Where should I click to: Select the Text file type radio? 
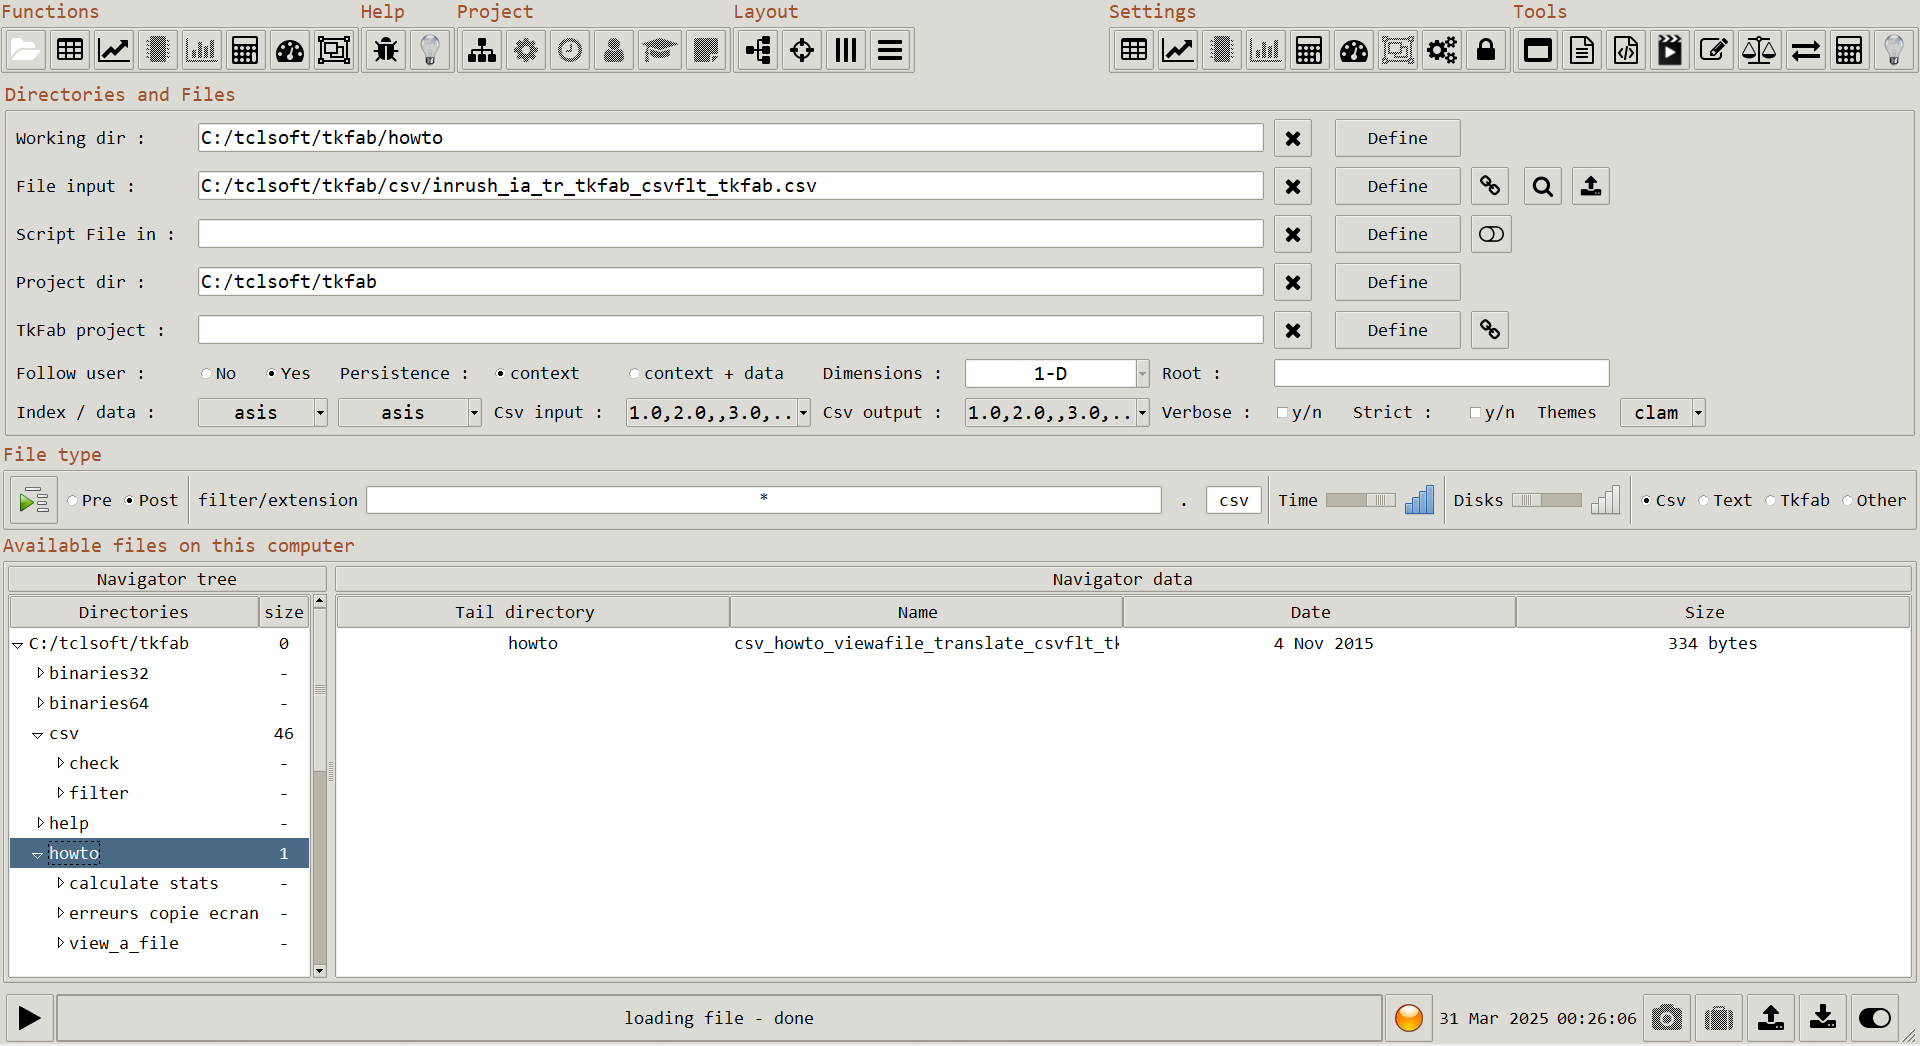[x=1704, y=501]
